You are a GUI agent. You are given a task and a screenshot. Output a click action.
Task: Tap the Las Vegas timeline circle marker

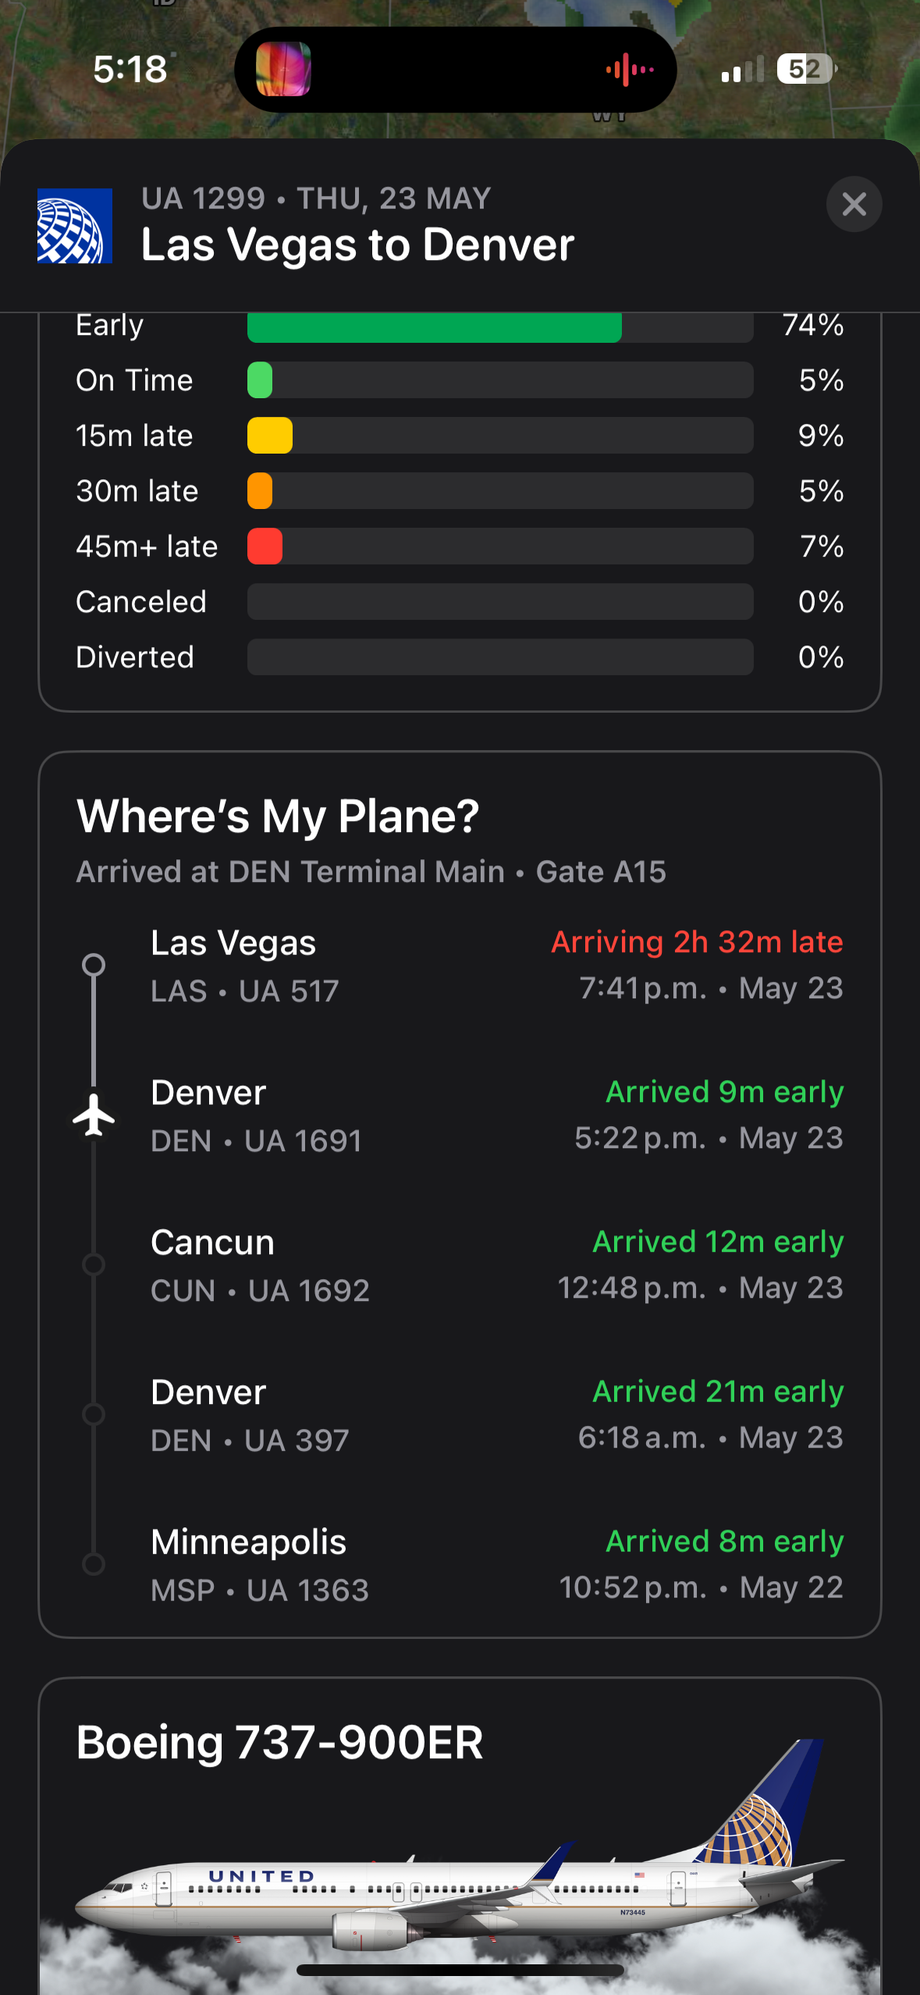pyautogui.click(x=93, y=965)
